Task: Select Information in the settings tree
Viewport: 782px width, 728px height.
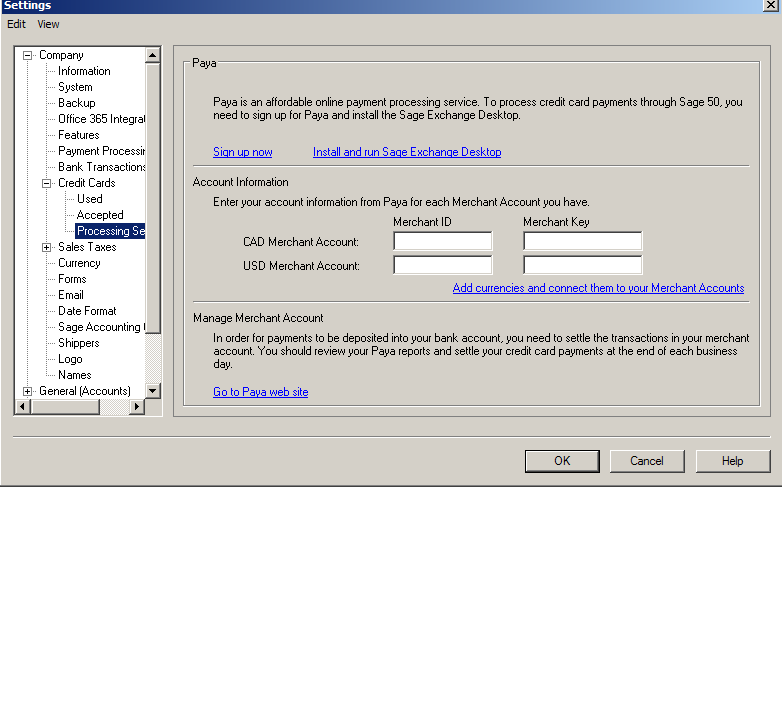Action: click(x=84, y=71)
